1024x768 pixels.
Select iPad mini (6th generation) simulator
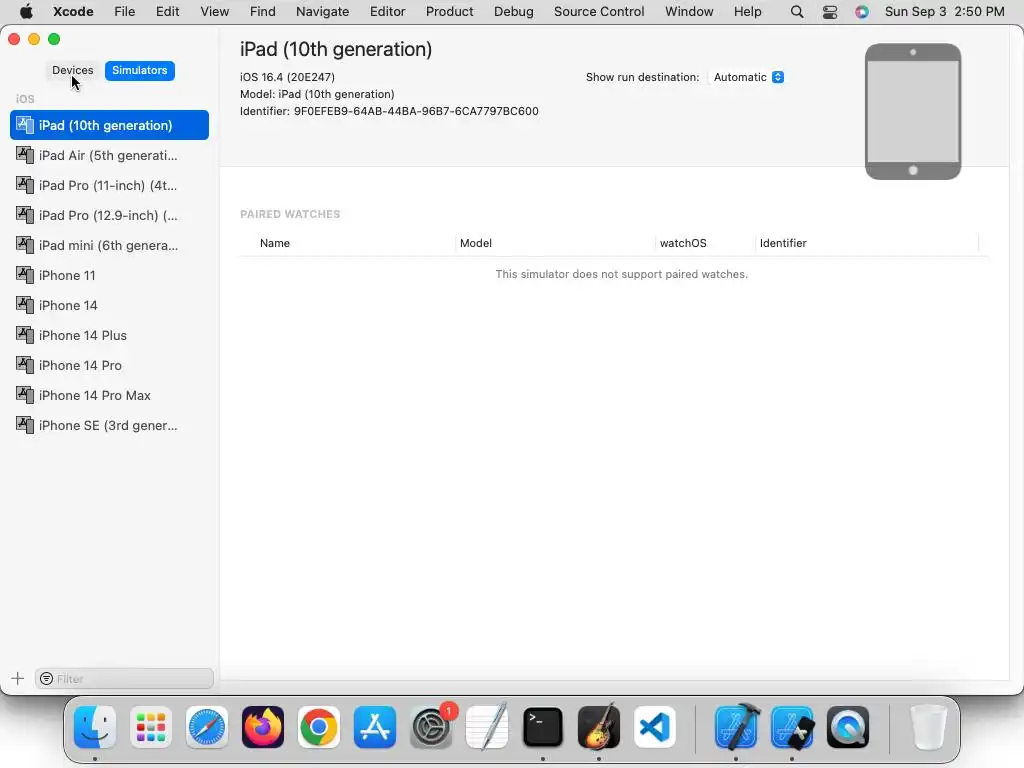click(x=110, y=245)
